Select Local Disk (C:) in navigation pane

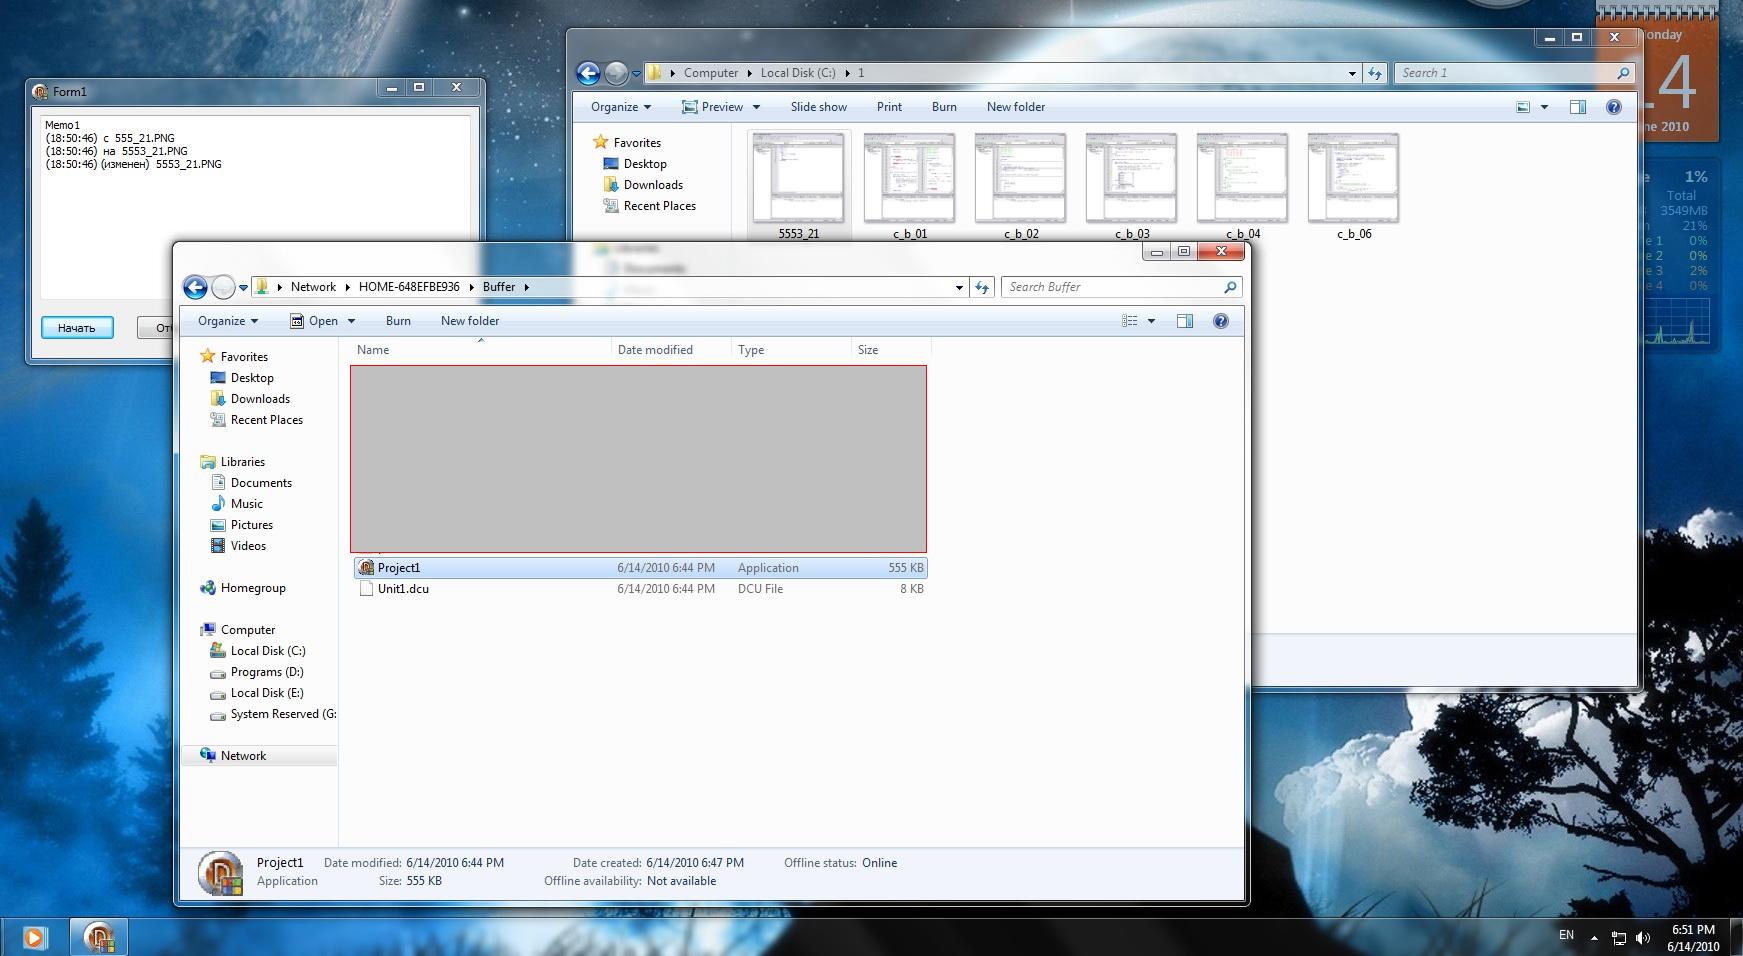pos(267,651)
